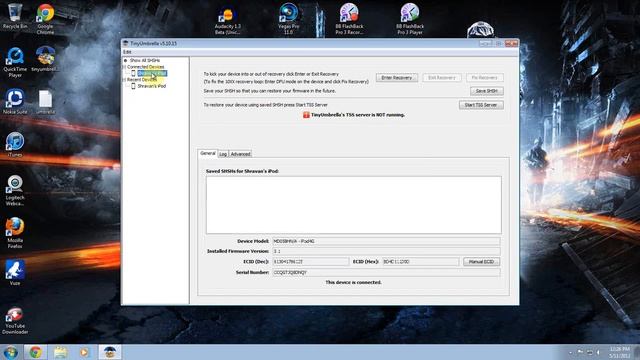Switch to the General tab
The height and width of the screenshot is (360, 640).
(x=207, y=153)
